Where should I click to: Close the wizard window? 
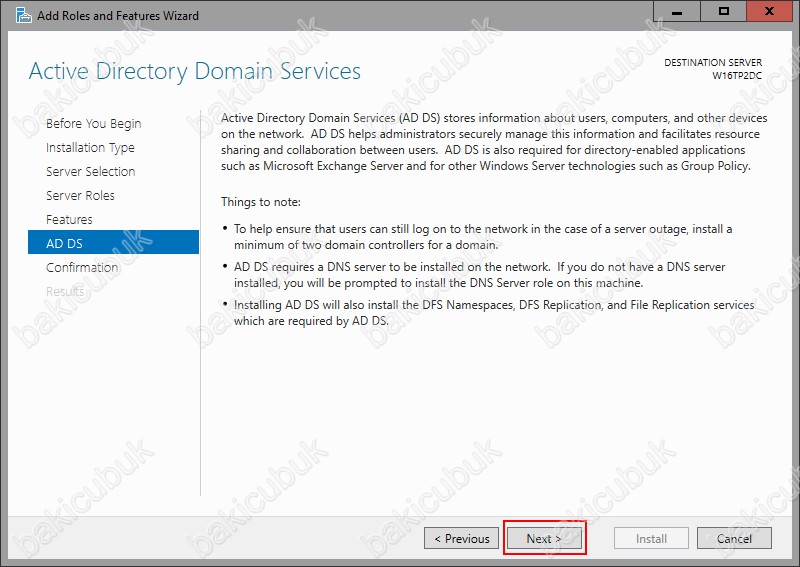769,11
